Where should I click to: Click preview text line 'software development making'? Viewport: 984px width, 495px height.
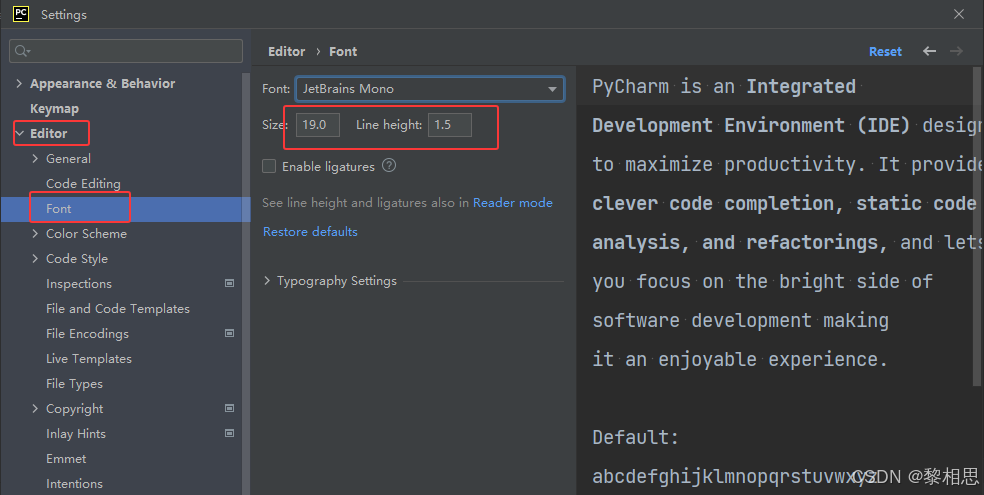pos(741,321)
